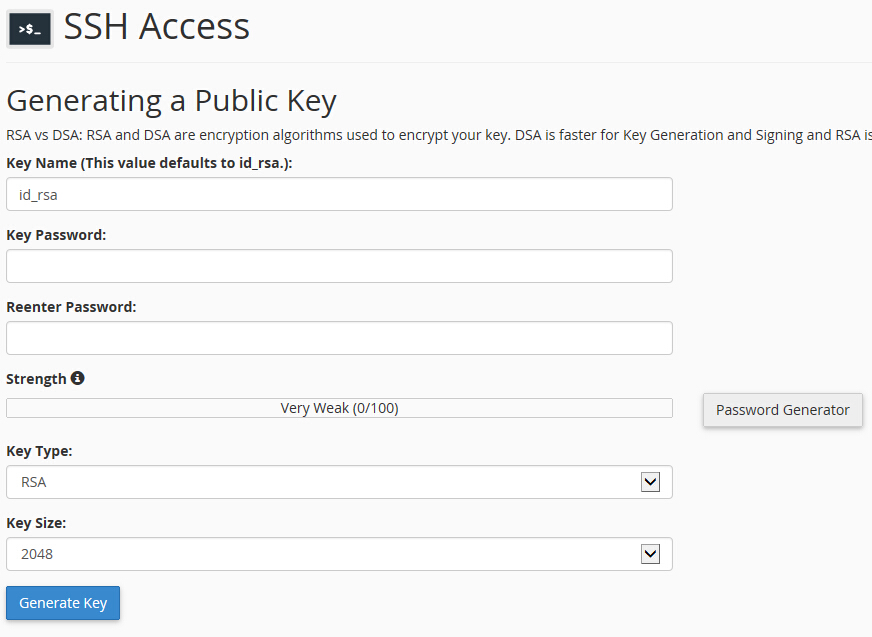Click the Generating a Public Key heading
872x637 pixels.
pos(171,101)
